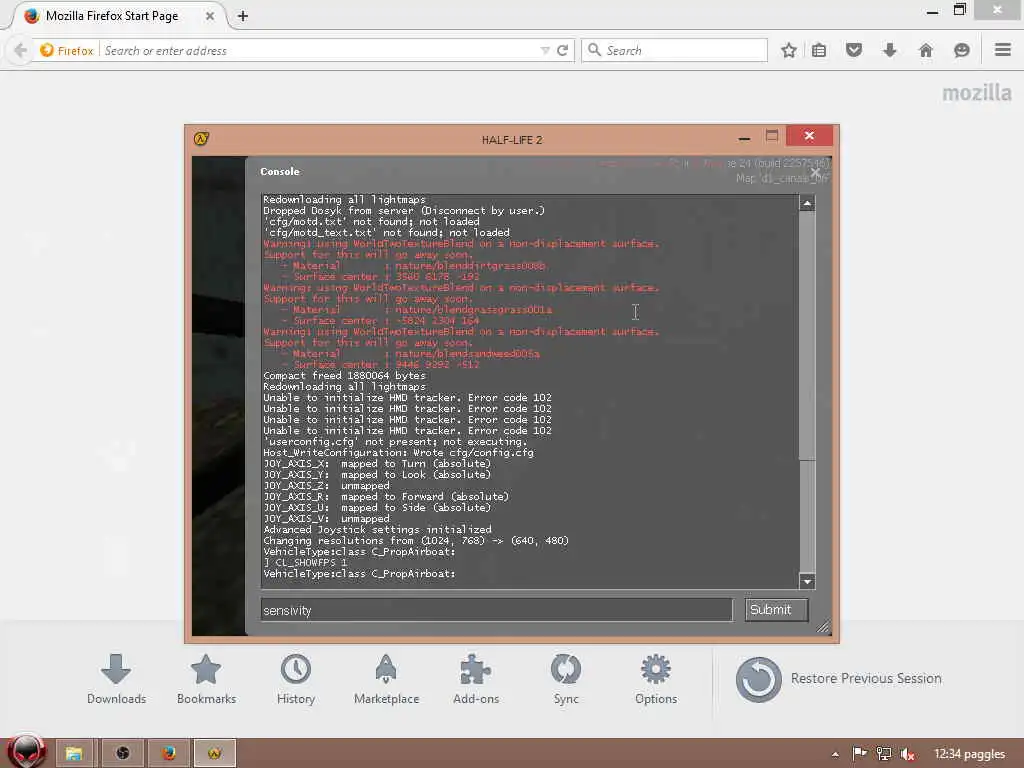This screenshot has height=768, width=1024.
Task: Click 'Host_WriteConfiguration: Wrote cfg/config.cfg' line
Action: coord(398,453)
